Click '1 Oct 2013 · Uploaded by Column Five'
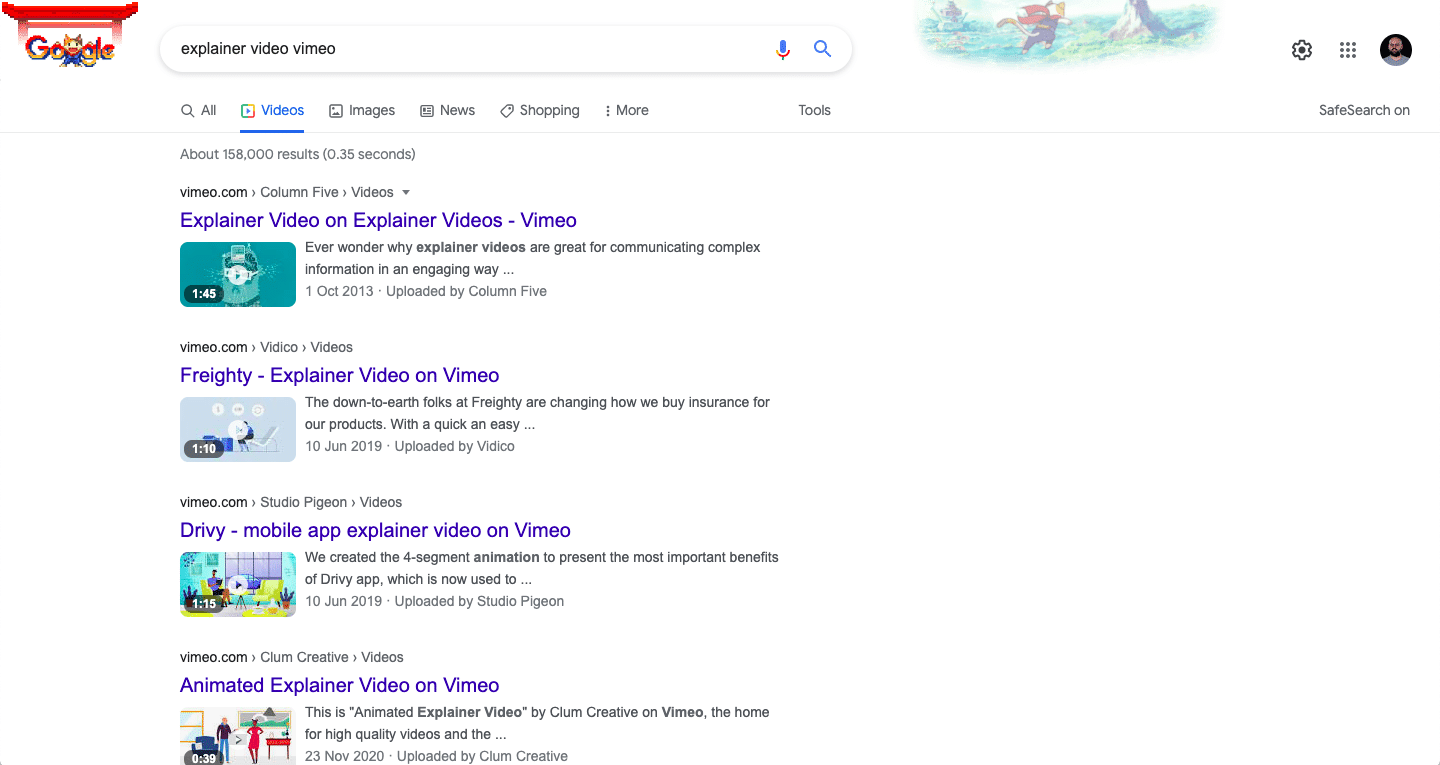 426,291
